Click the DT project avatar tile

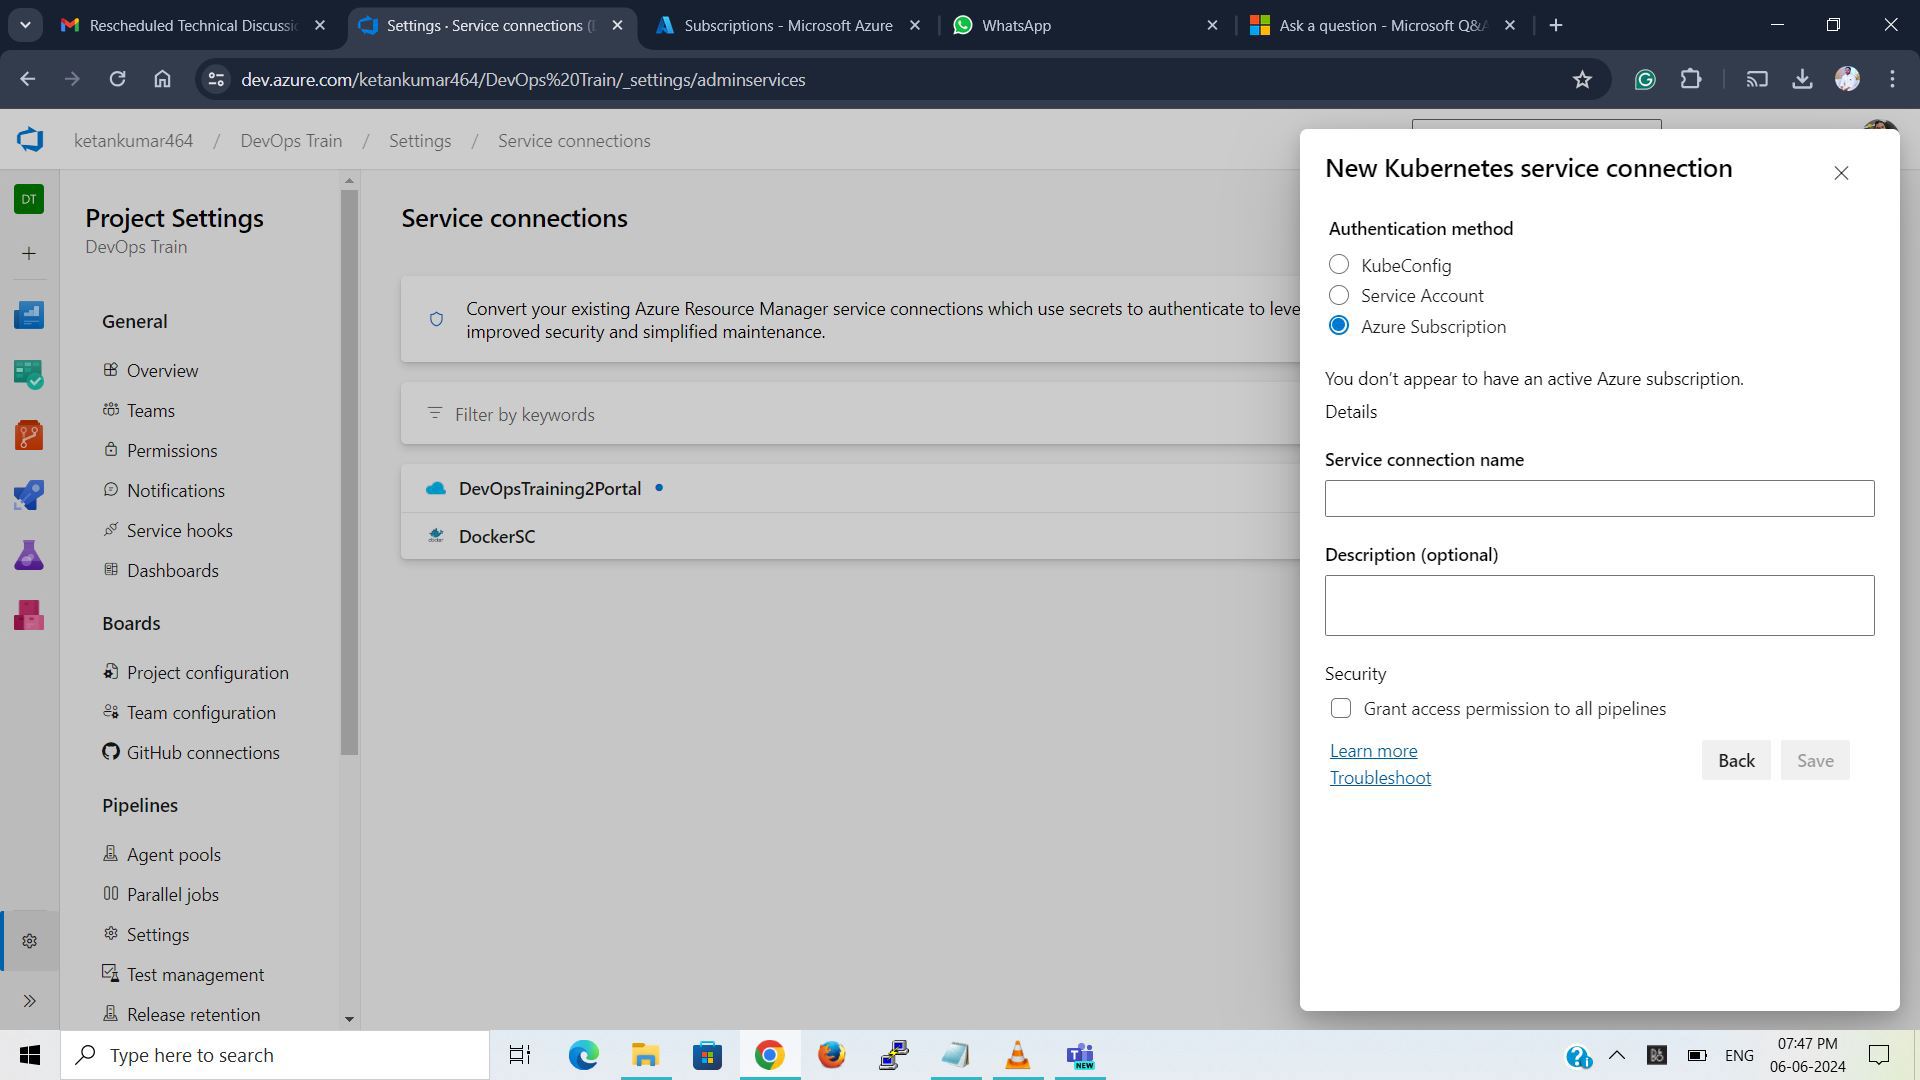tap(29, 199)
